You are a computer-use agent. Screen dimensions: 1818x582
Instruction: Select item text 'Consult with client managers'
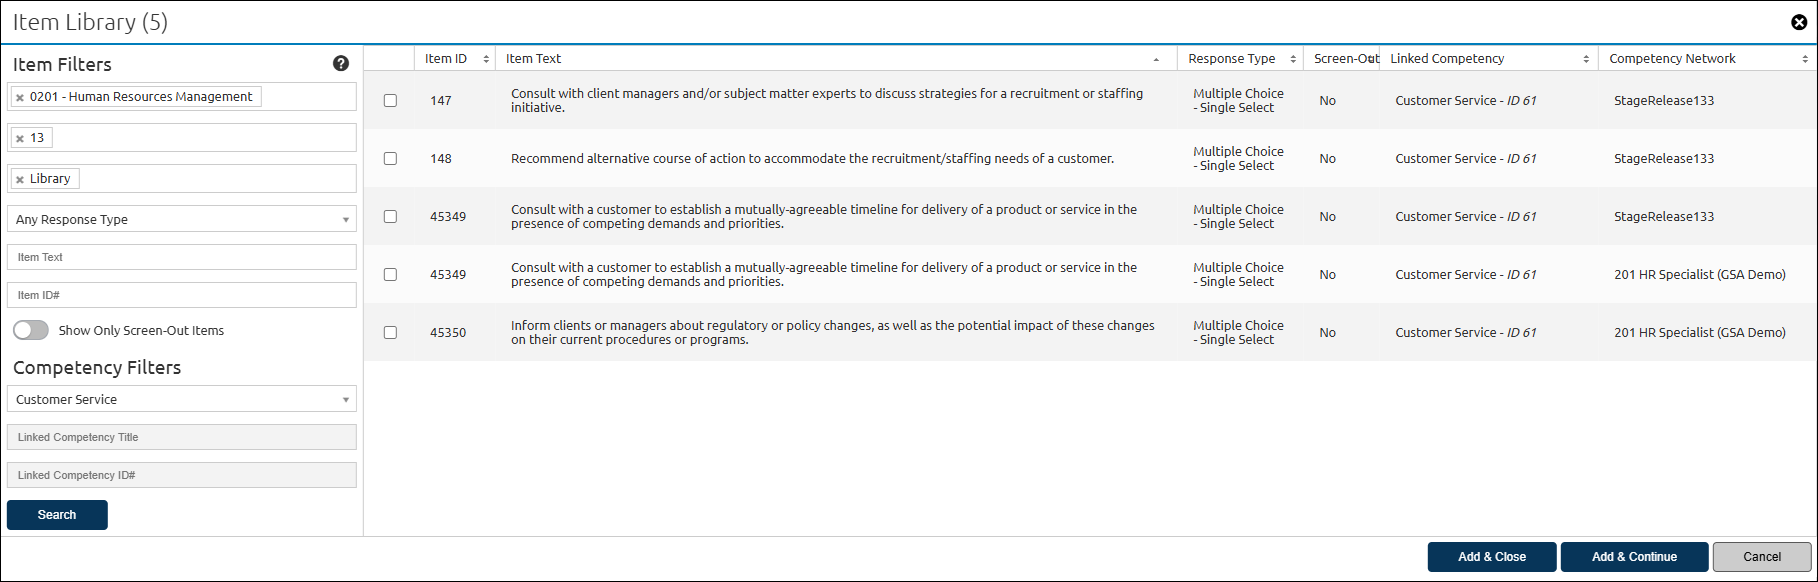pyautogui.click(x=826, y=100)
